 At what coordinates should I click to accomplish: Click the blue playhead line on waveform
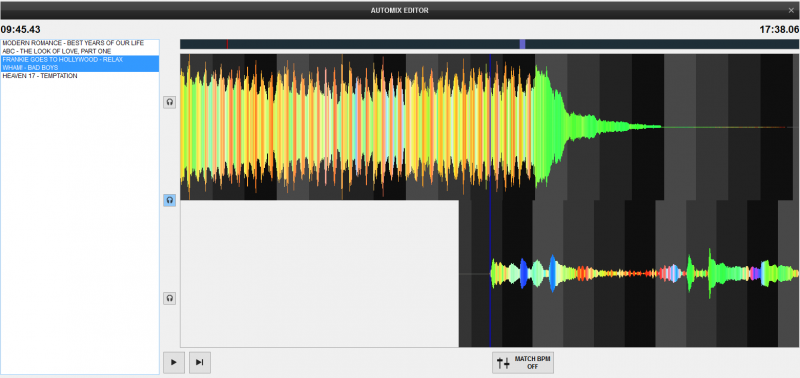(490, 200)
